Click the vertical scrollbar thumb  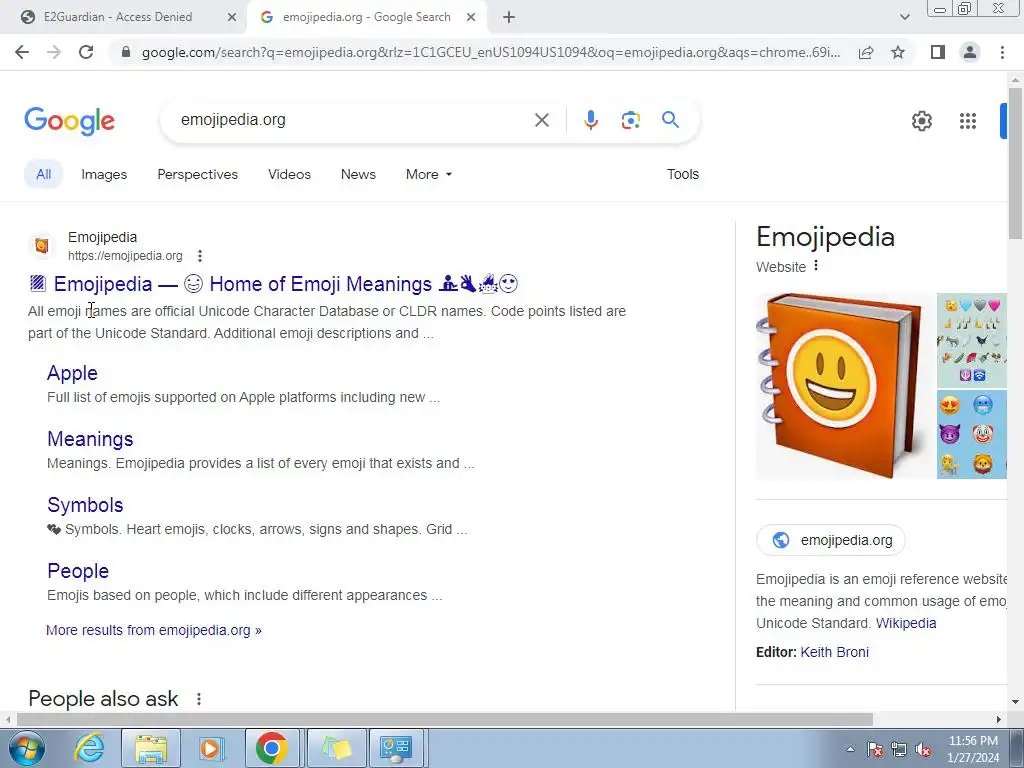coord(1015,163)
